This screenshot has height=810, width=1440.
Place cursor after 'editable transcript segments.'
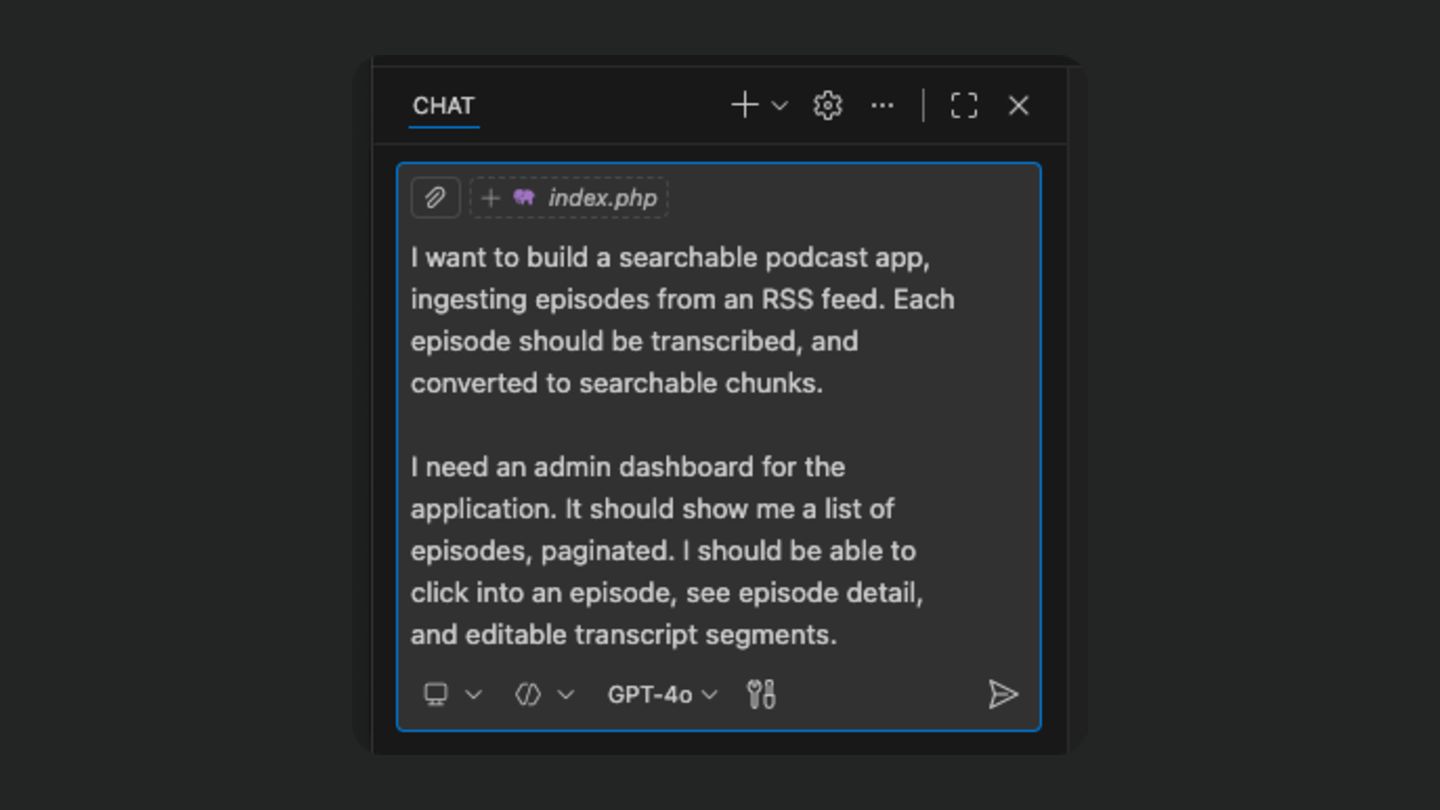click(839, 635)
